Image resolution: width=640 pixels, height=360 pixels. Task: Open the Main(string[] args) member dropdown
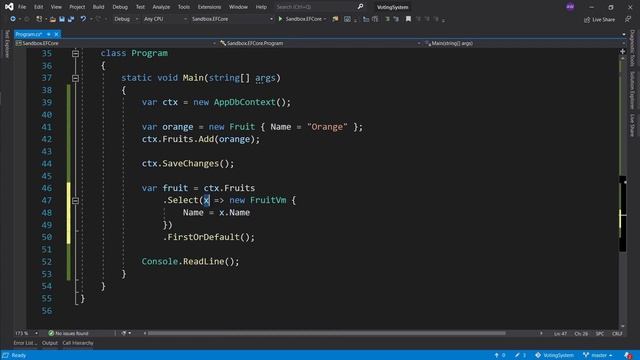(524, 43)
